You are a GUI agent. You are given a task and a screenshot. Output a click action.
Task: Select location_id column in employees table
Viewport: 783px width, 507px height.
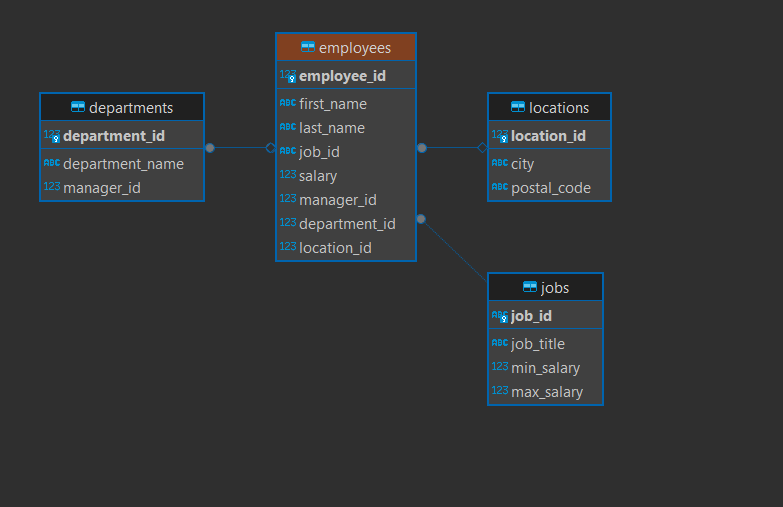click(x=346, y=247)
